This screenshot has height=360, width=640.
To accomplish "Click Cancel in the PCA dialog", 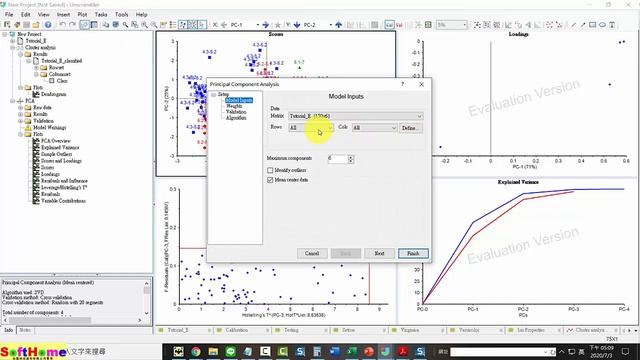I will pyautogui.click(x=312, y=253).
